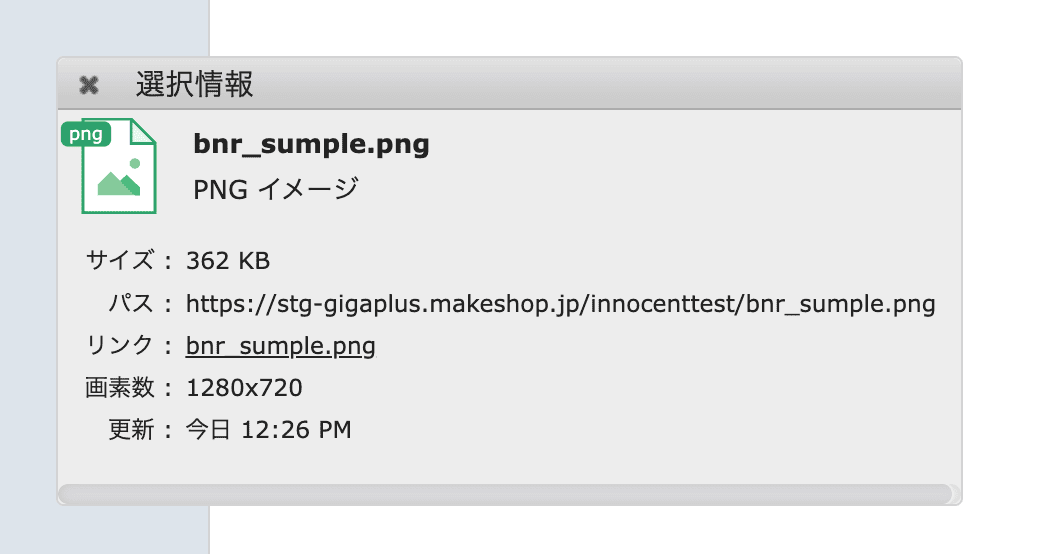
Task: Click the 画素数 field label
Action: tap(120, 388)
